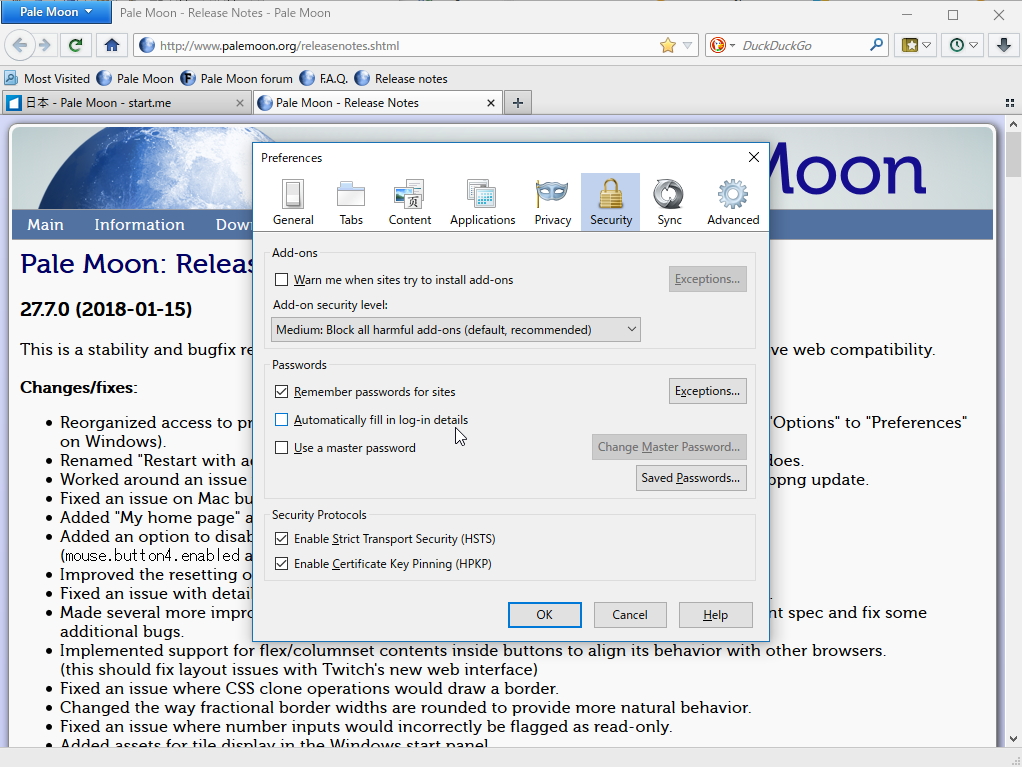
Task: Open the Content preferences pane
Action: click(409, 202)
